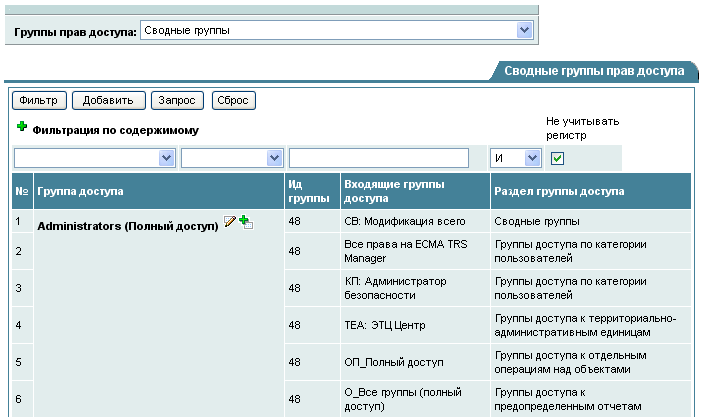Click the Группа доступа column header
This screenshot has width=705, height=417.
tap(159, 191)
